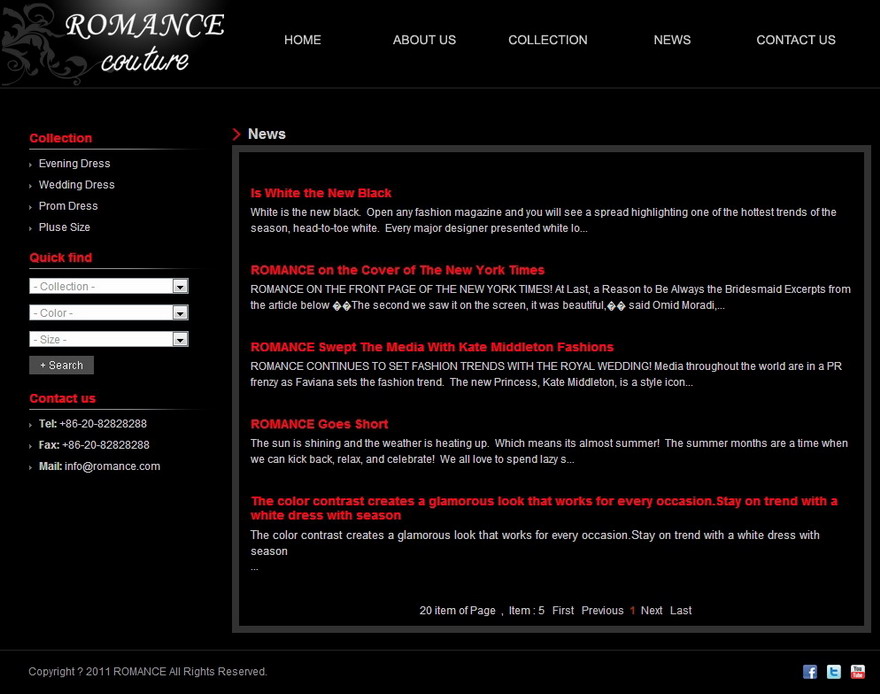Click the '20 item of Page' text

pyautogui.click(x=457, y=610)
